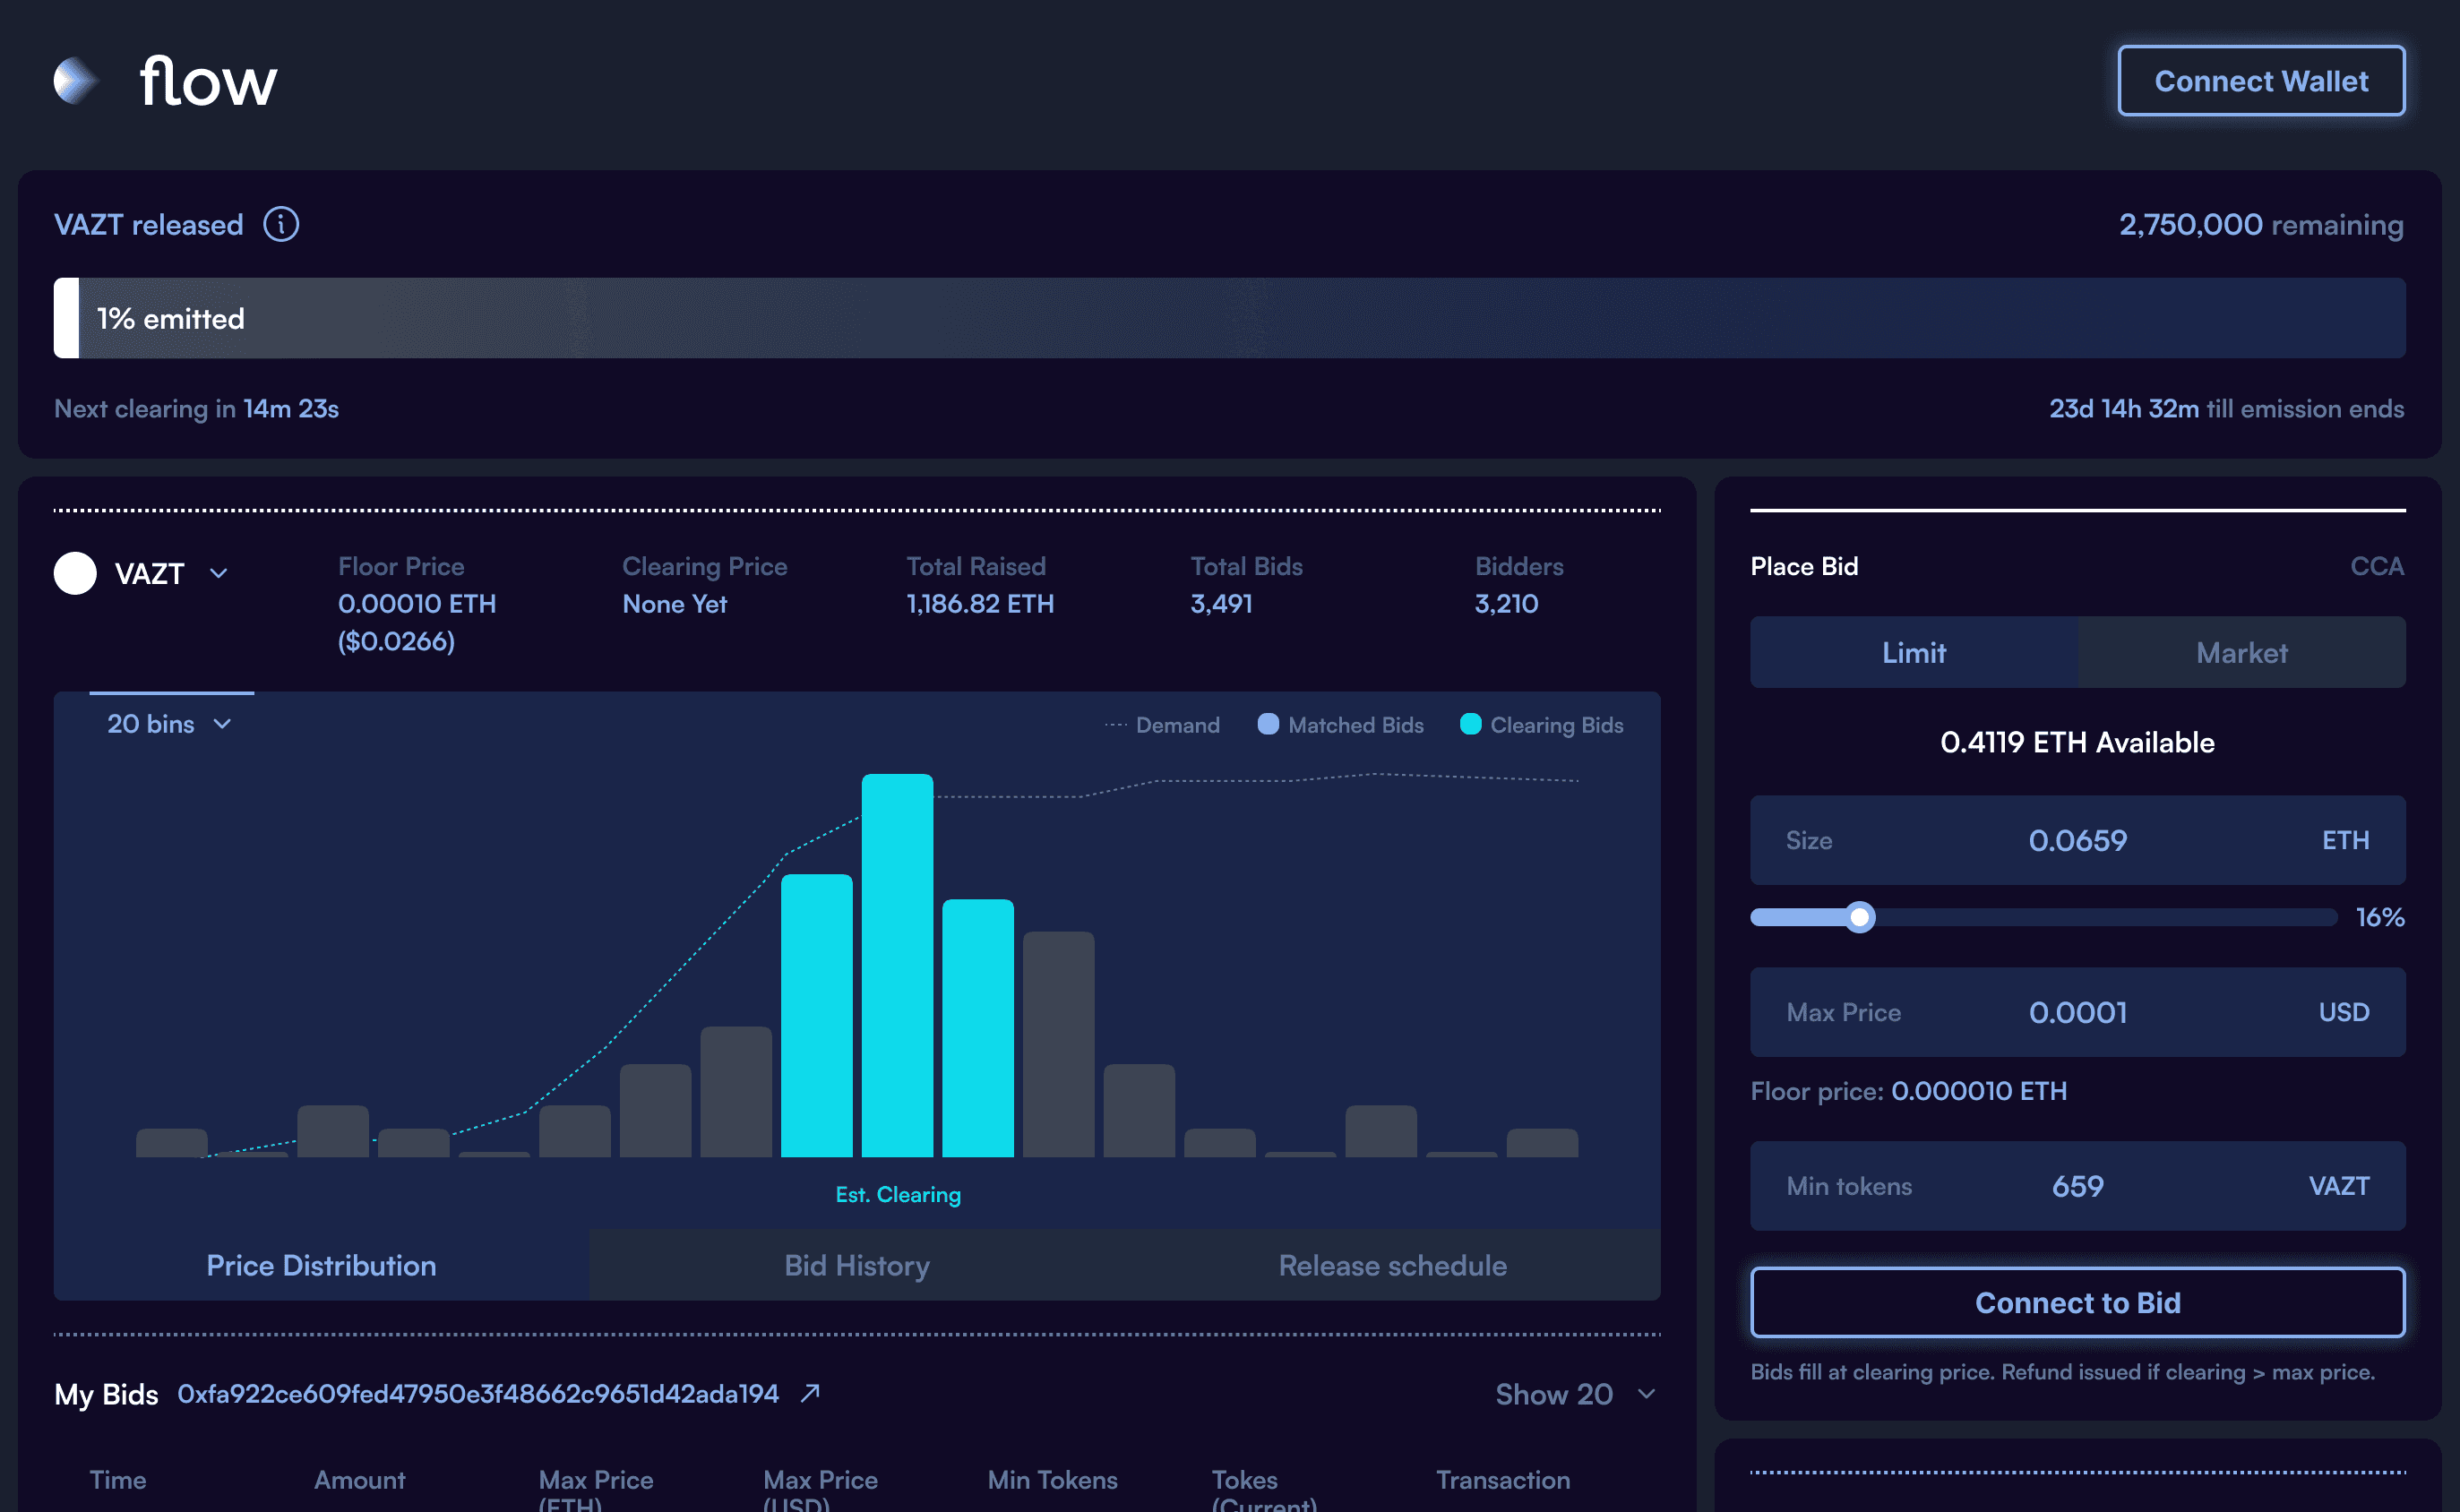Click the bid size percentage slider handle
Viewport: 2460px width, 1512px height.
(1859, 917)
